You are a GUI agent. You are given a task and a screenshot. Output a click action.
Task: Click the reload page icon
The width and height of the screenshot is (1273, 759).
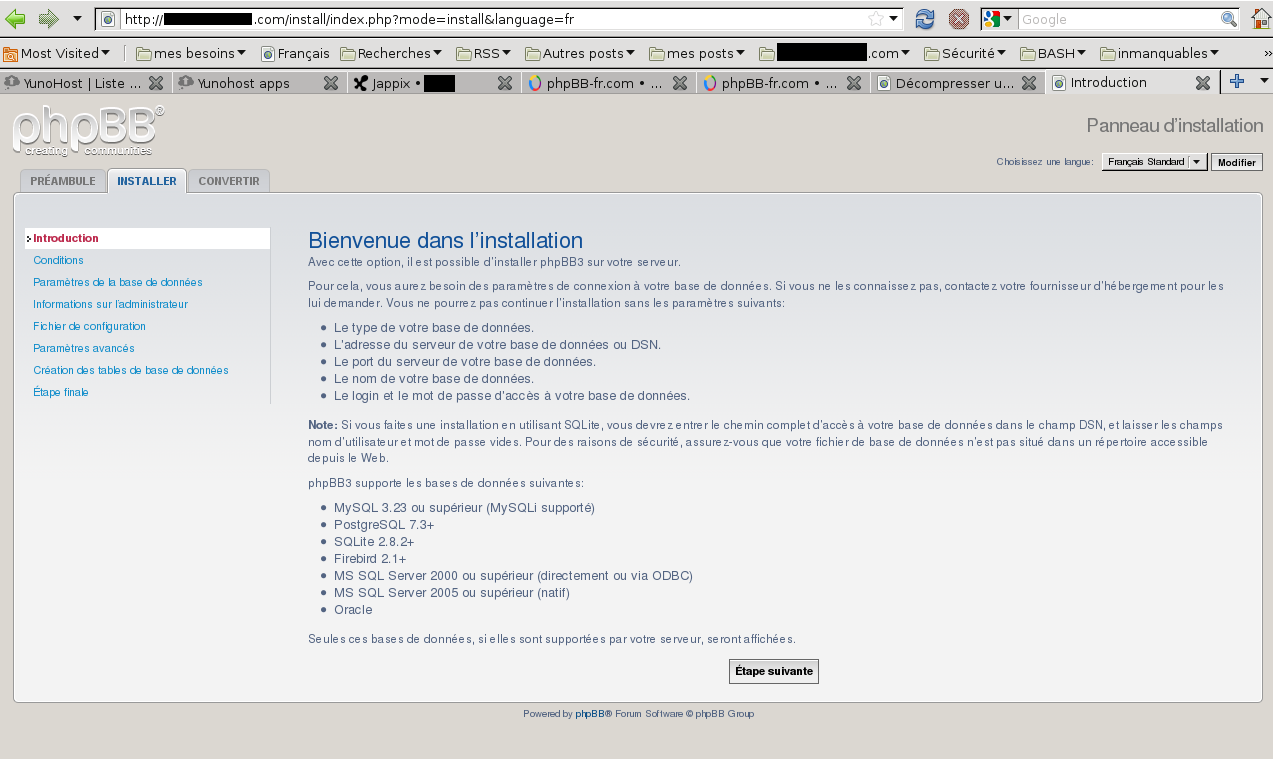925,19
